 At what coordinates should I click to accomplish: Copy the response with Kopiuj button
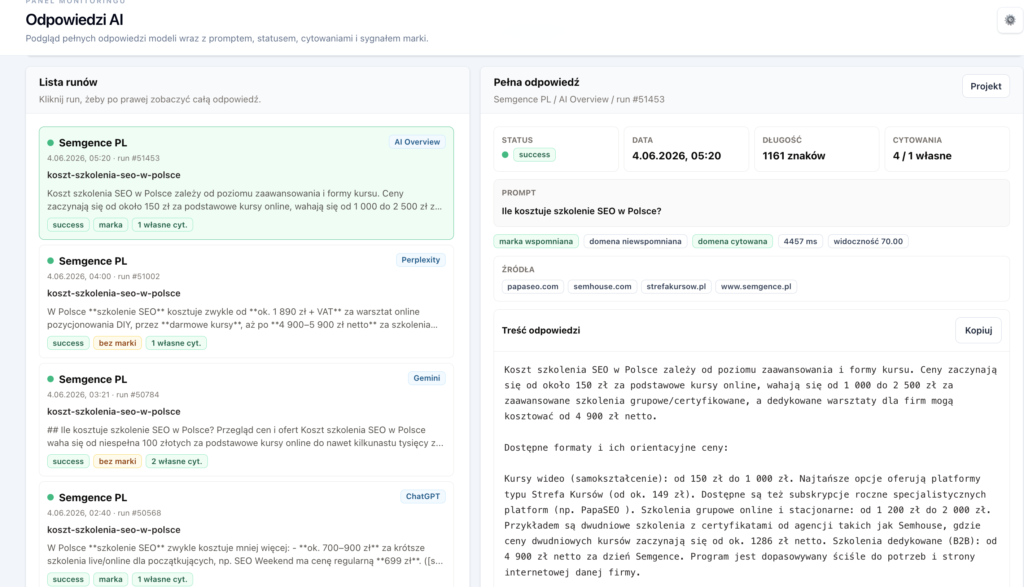click(978, 330)
